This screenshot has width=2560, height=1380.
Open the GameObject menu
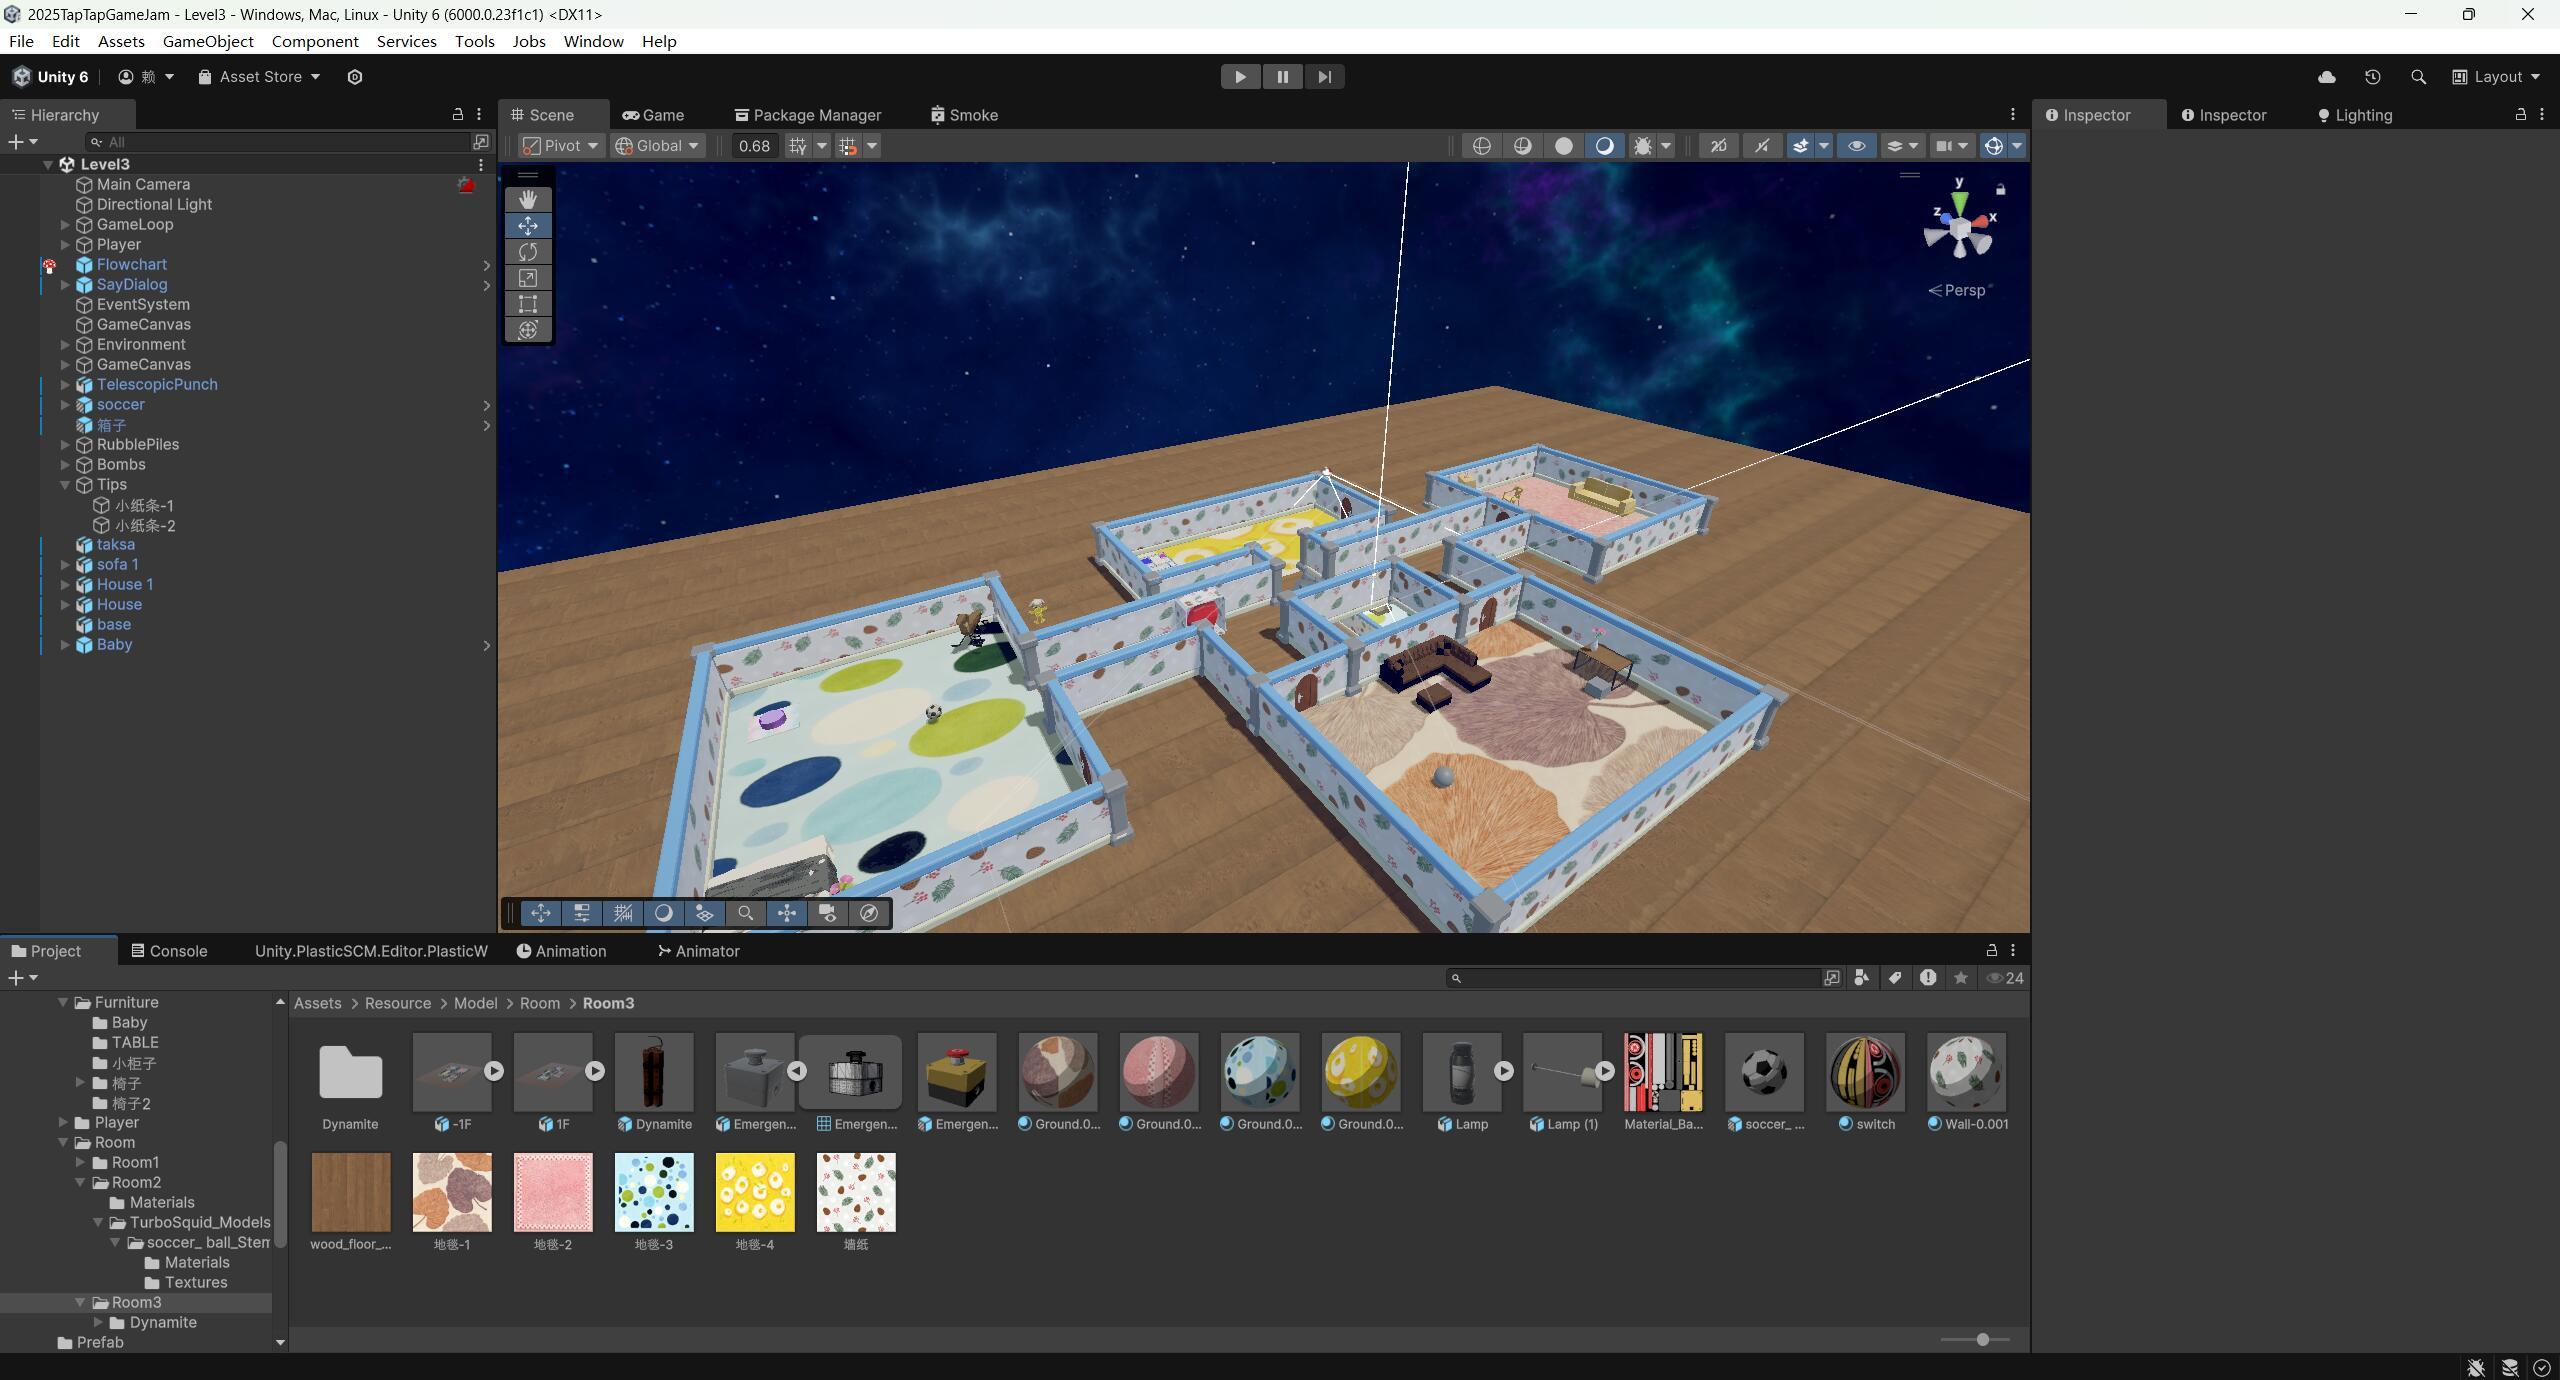pyautogui.click(x=208, y=41)
